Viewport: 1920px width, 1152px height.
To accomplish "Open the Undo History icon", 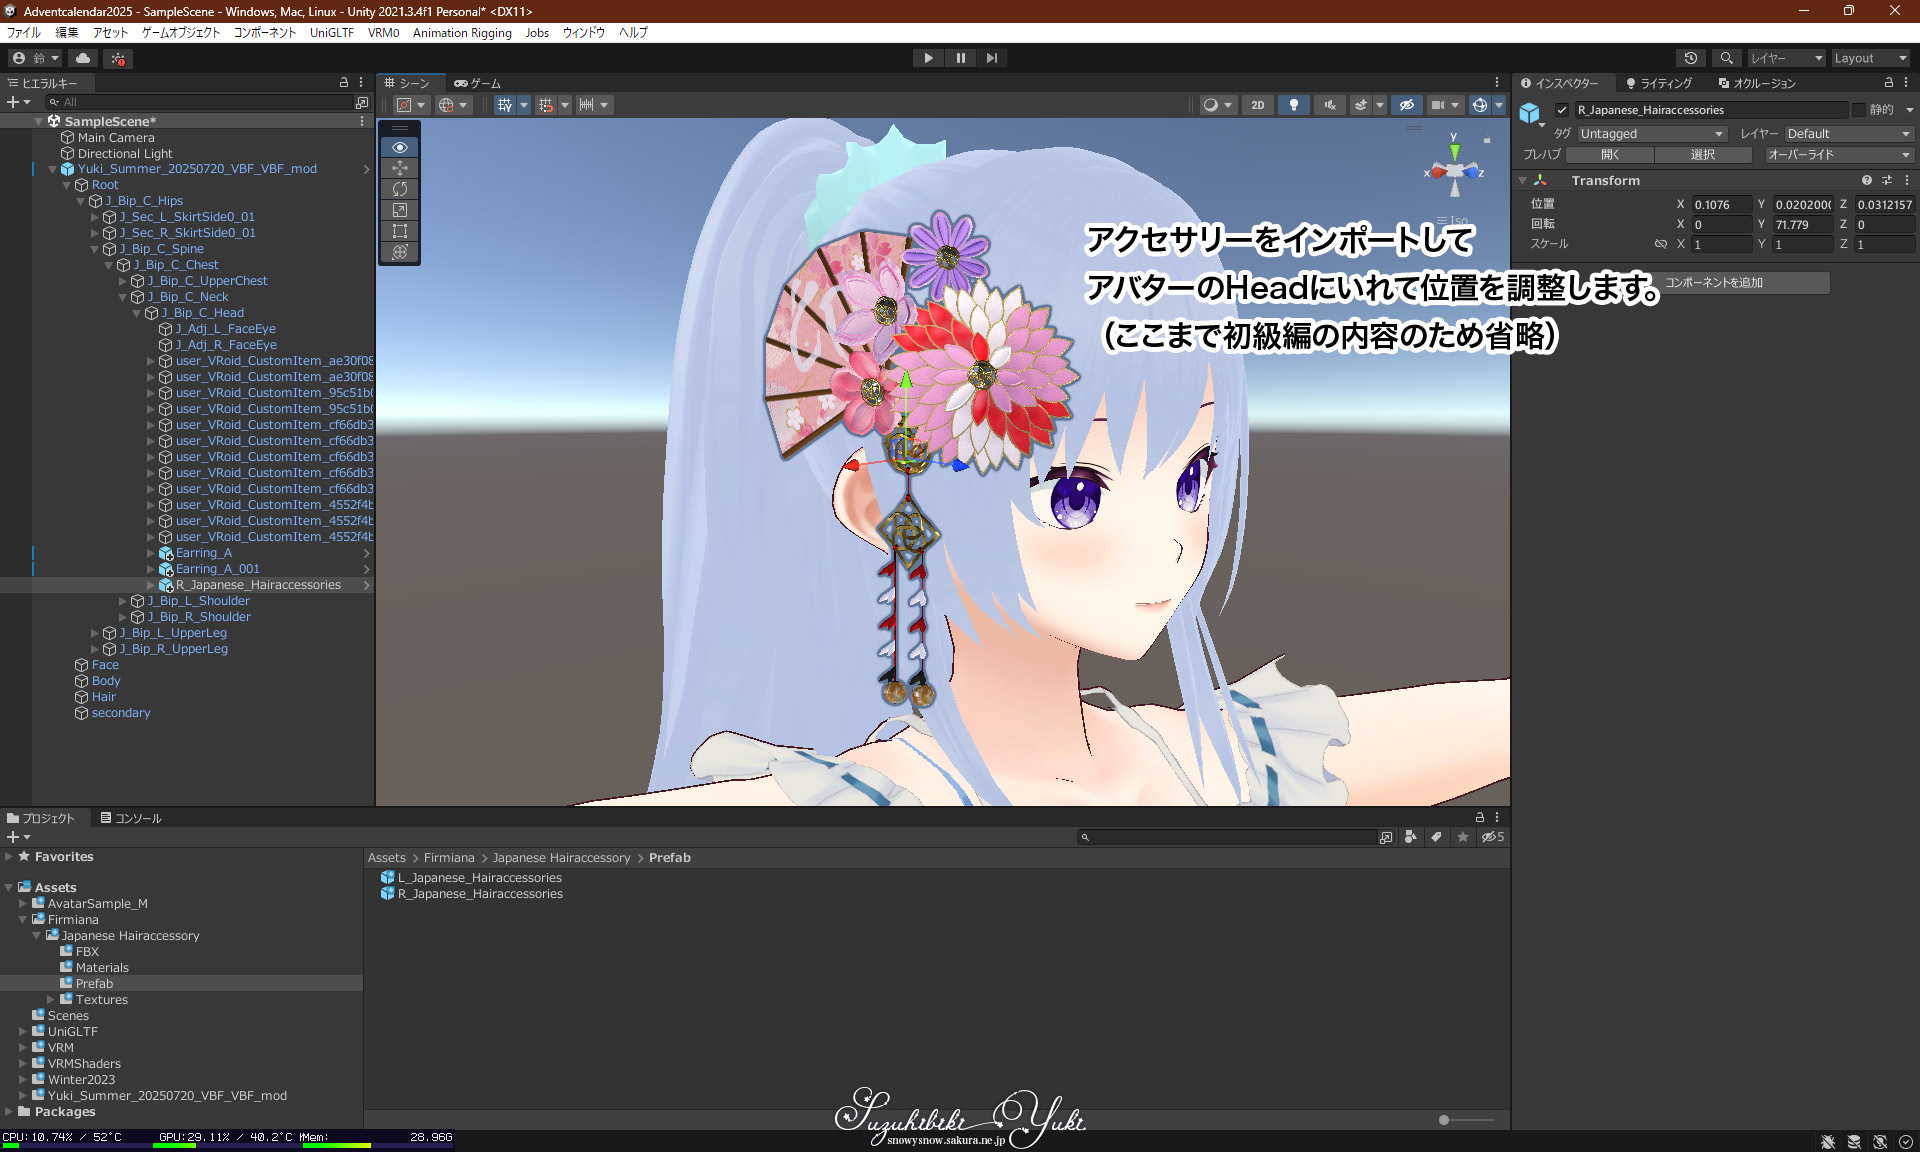I will click(x=1690, y=58).
